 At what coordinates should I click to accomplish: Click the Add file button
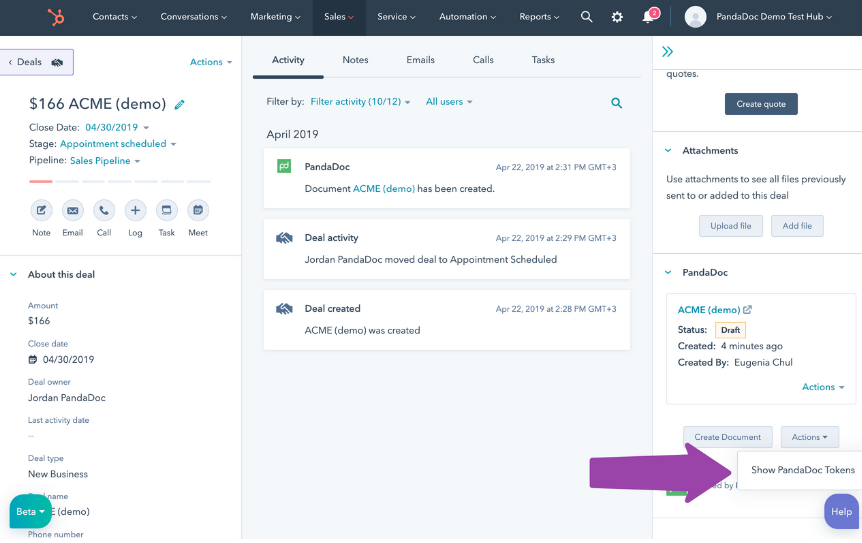(797, 226)
